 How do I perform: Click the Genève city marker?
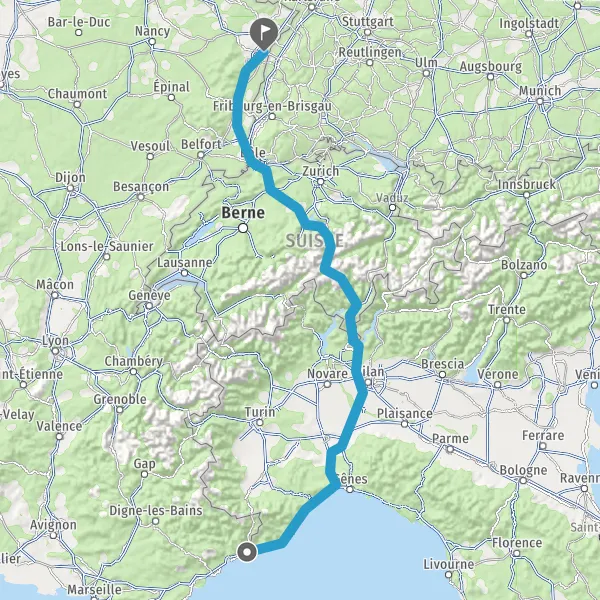[149, 306]
